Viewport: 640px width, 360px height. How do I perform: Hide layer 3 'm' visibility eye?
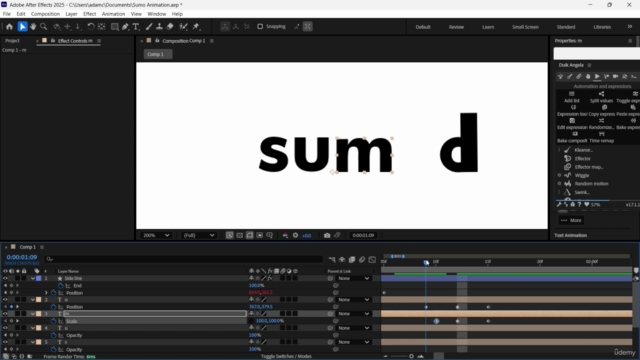tap(5, 314)
